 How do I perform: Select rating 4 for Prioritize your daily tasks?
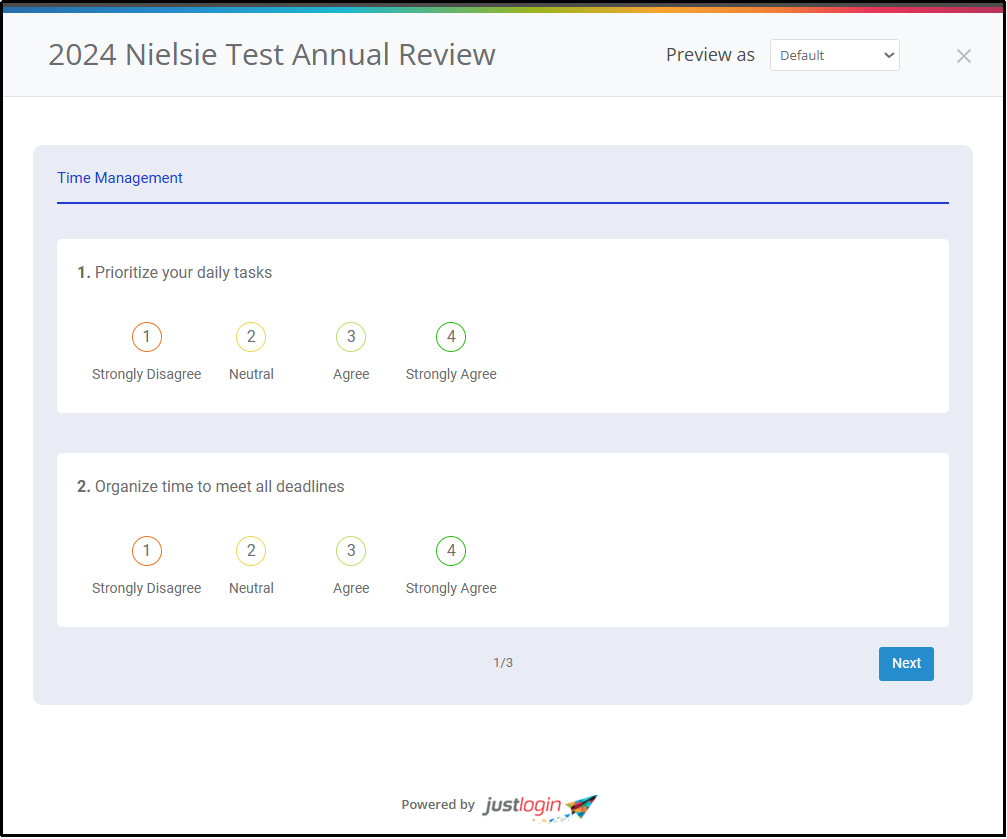point(451,337)
